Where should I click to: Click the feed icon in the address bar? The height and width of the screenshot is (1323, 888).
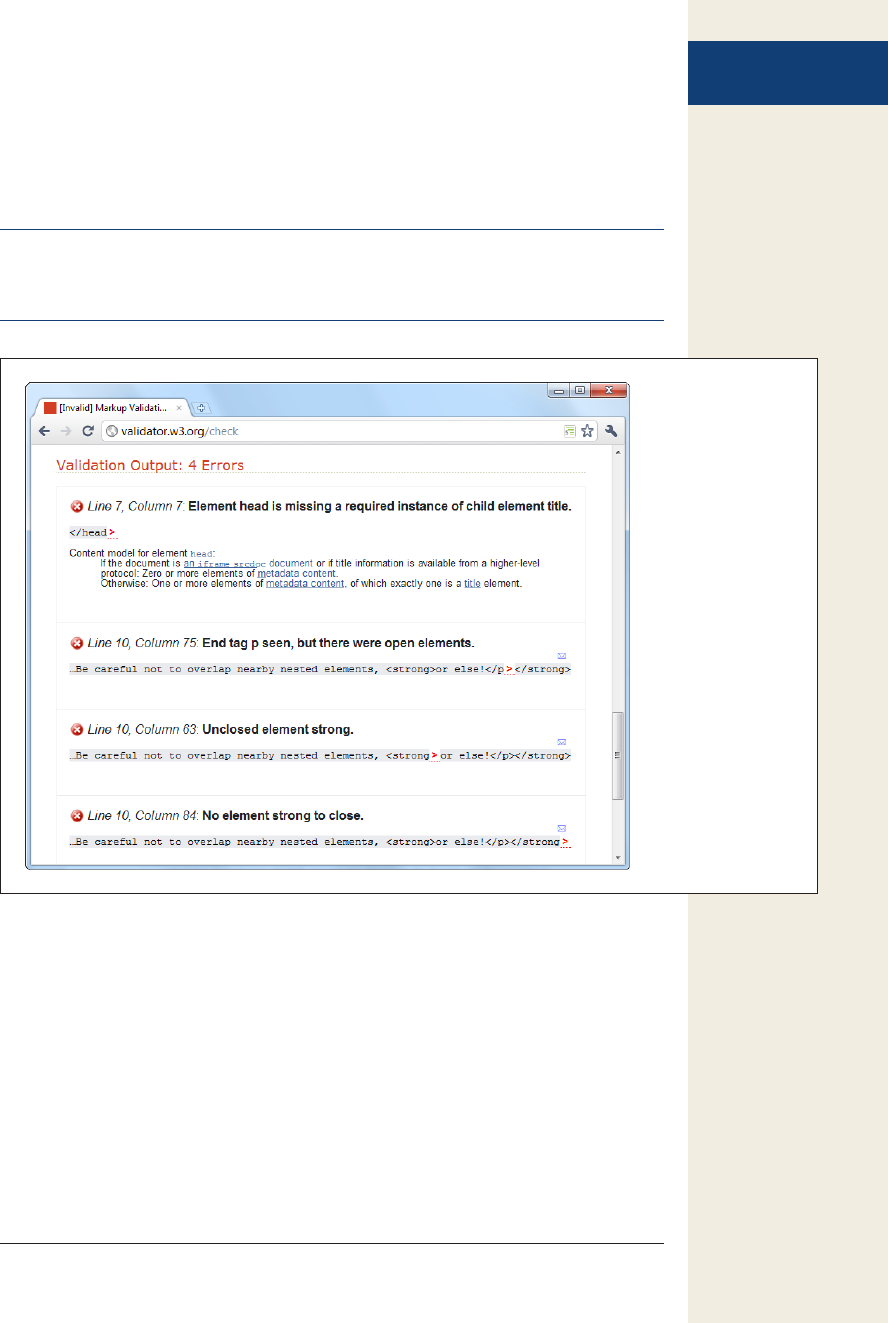(x=569, y=432)
